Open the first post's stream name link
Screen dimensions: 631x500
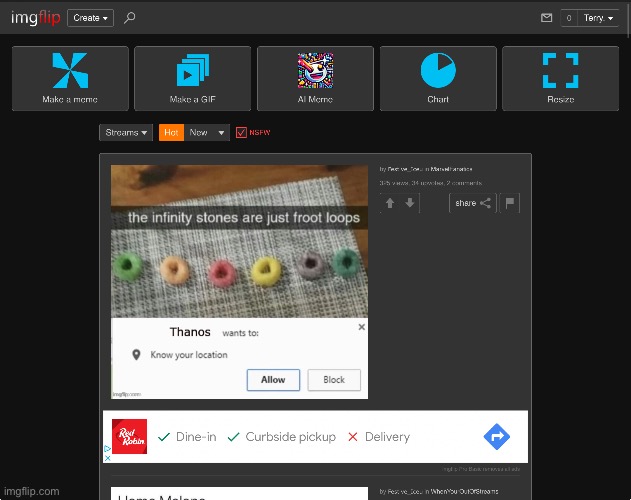coord(451,169)
